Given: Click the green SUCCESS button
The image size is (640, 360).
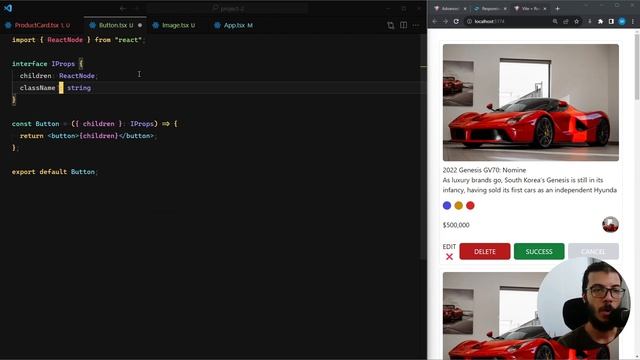Looking at the screenshot, I should coord(539,251).
